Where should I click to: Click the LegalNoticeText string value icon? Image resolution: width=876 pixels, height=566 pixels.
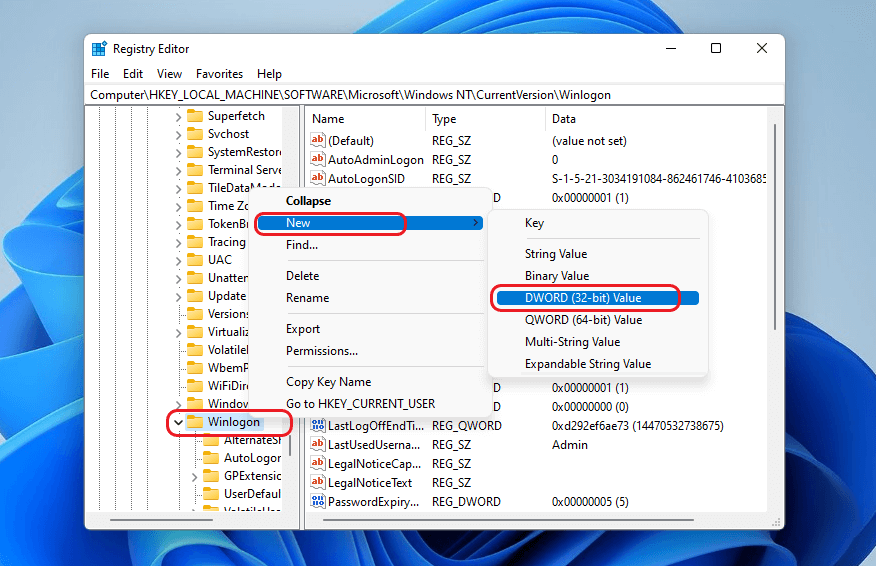coord(317,483)
